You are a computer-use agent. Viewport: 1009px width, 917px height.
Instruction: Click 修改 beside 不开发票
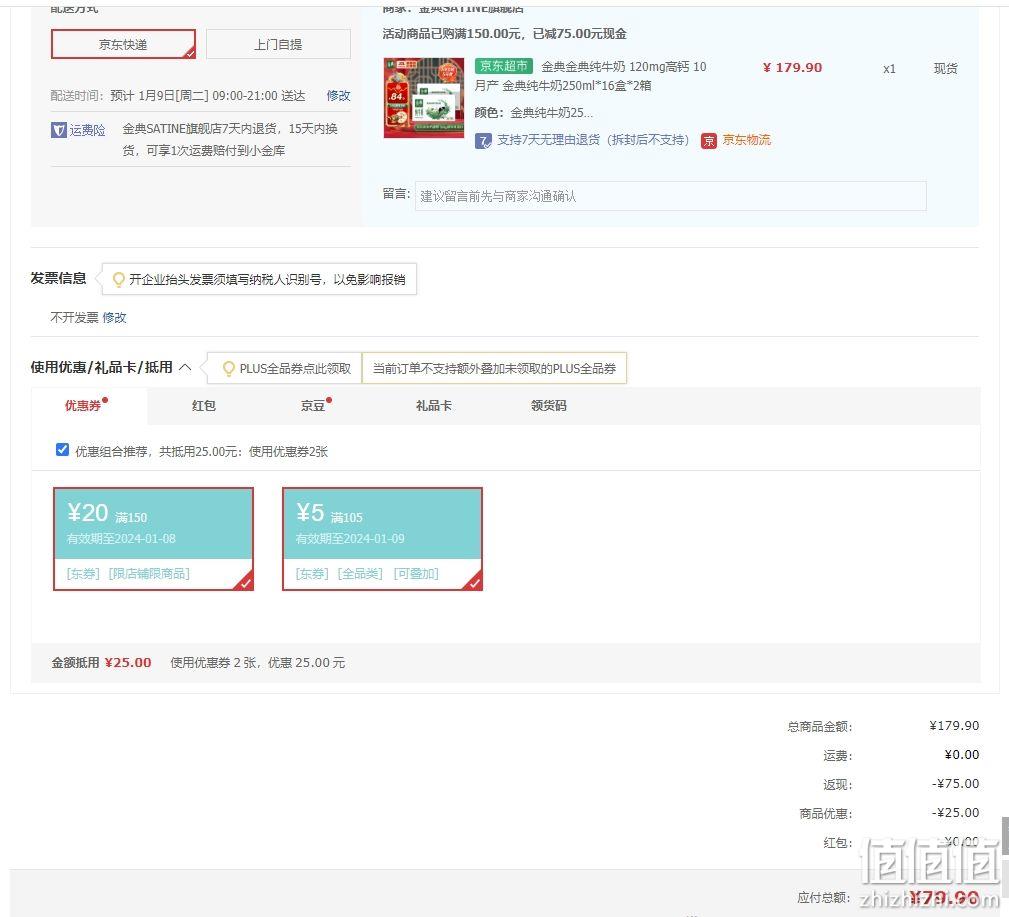pyautogui.click(x=115, y=317)
